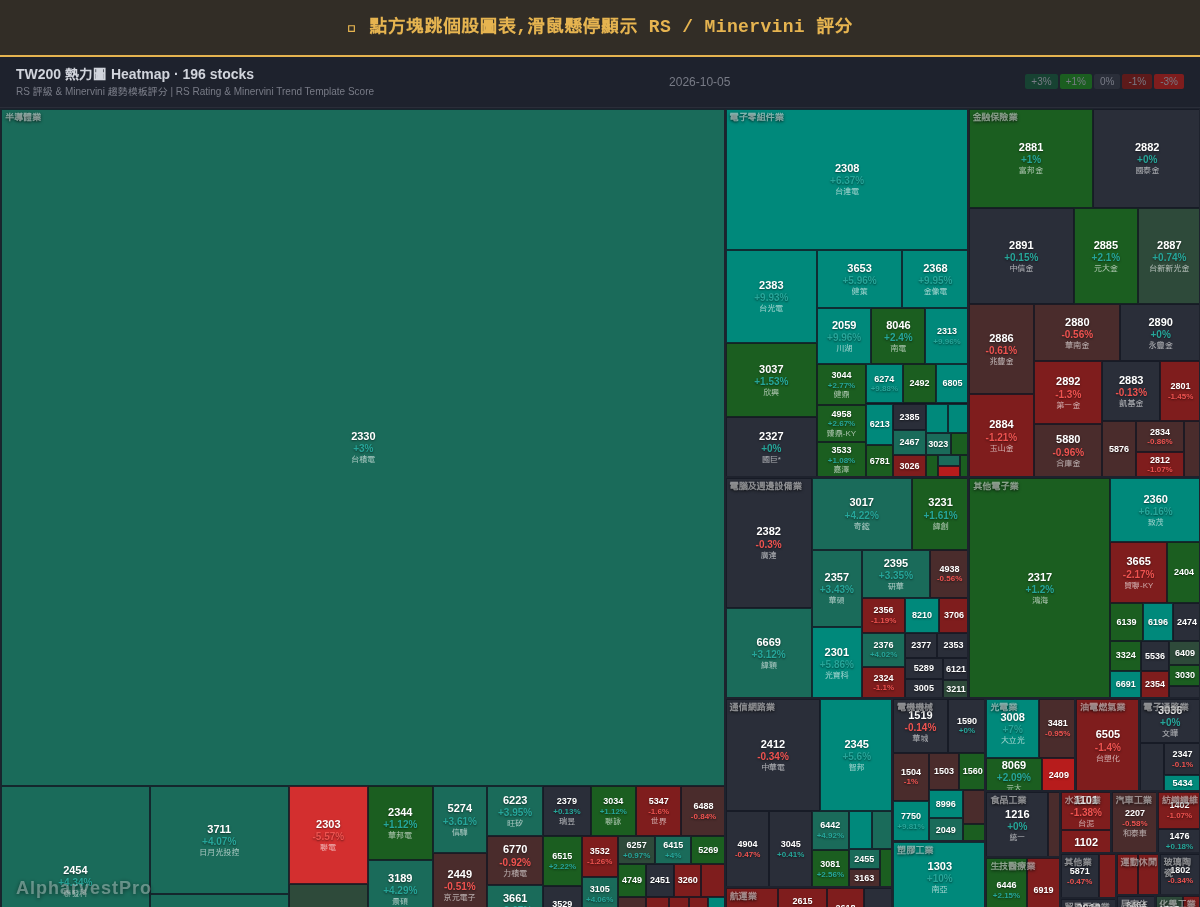This screenshot has width=1200, height=907.
Task: Click the 2882 國泰金 tile
Action: pos(1147,158)
